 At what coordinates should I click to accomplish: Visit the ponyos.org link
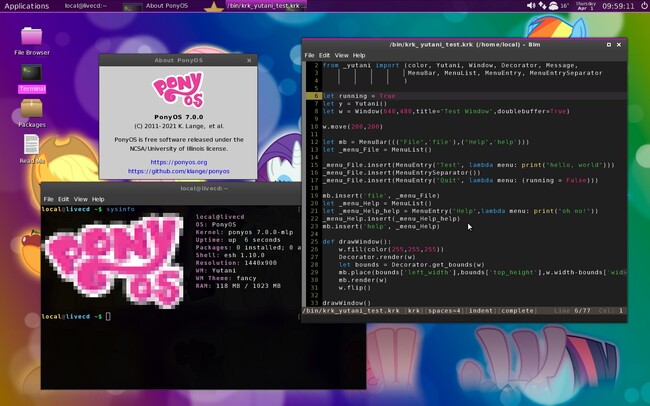click(177, 161)
